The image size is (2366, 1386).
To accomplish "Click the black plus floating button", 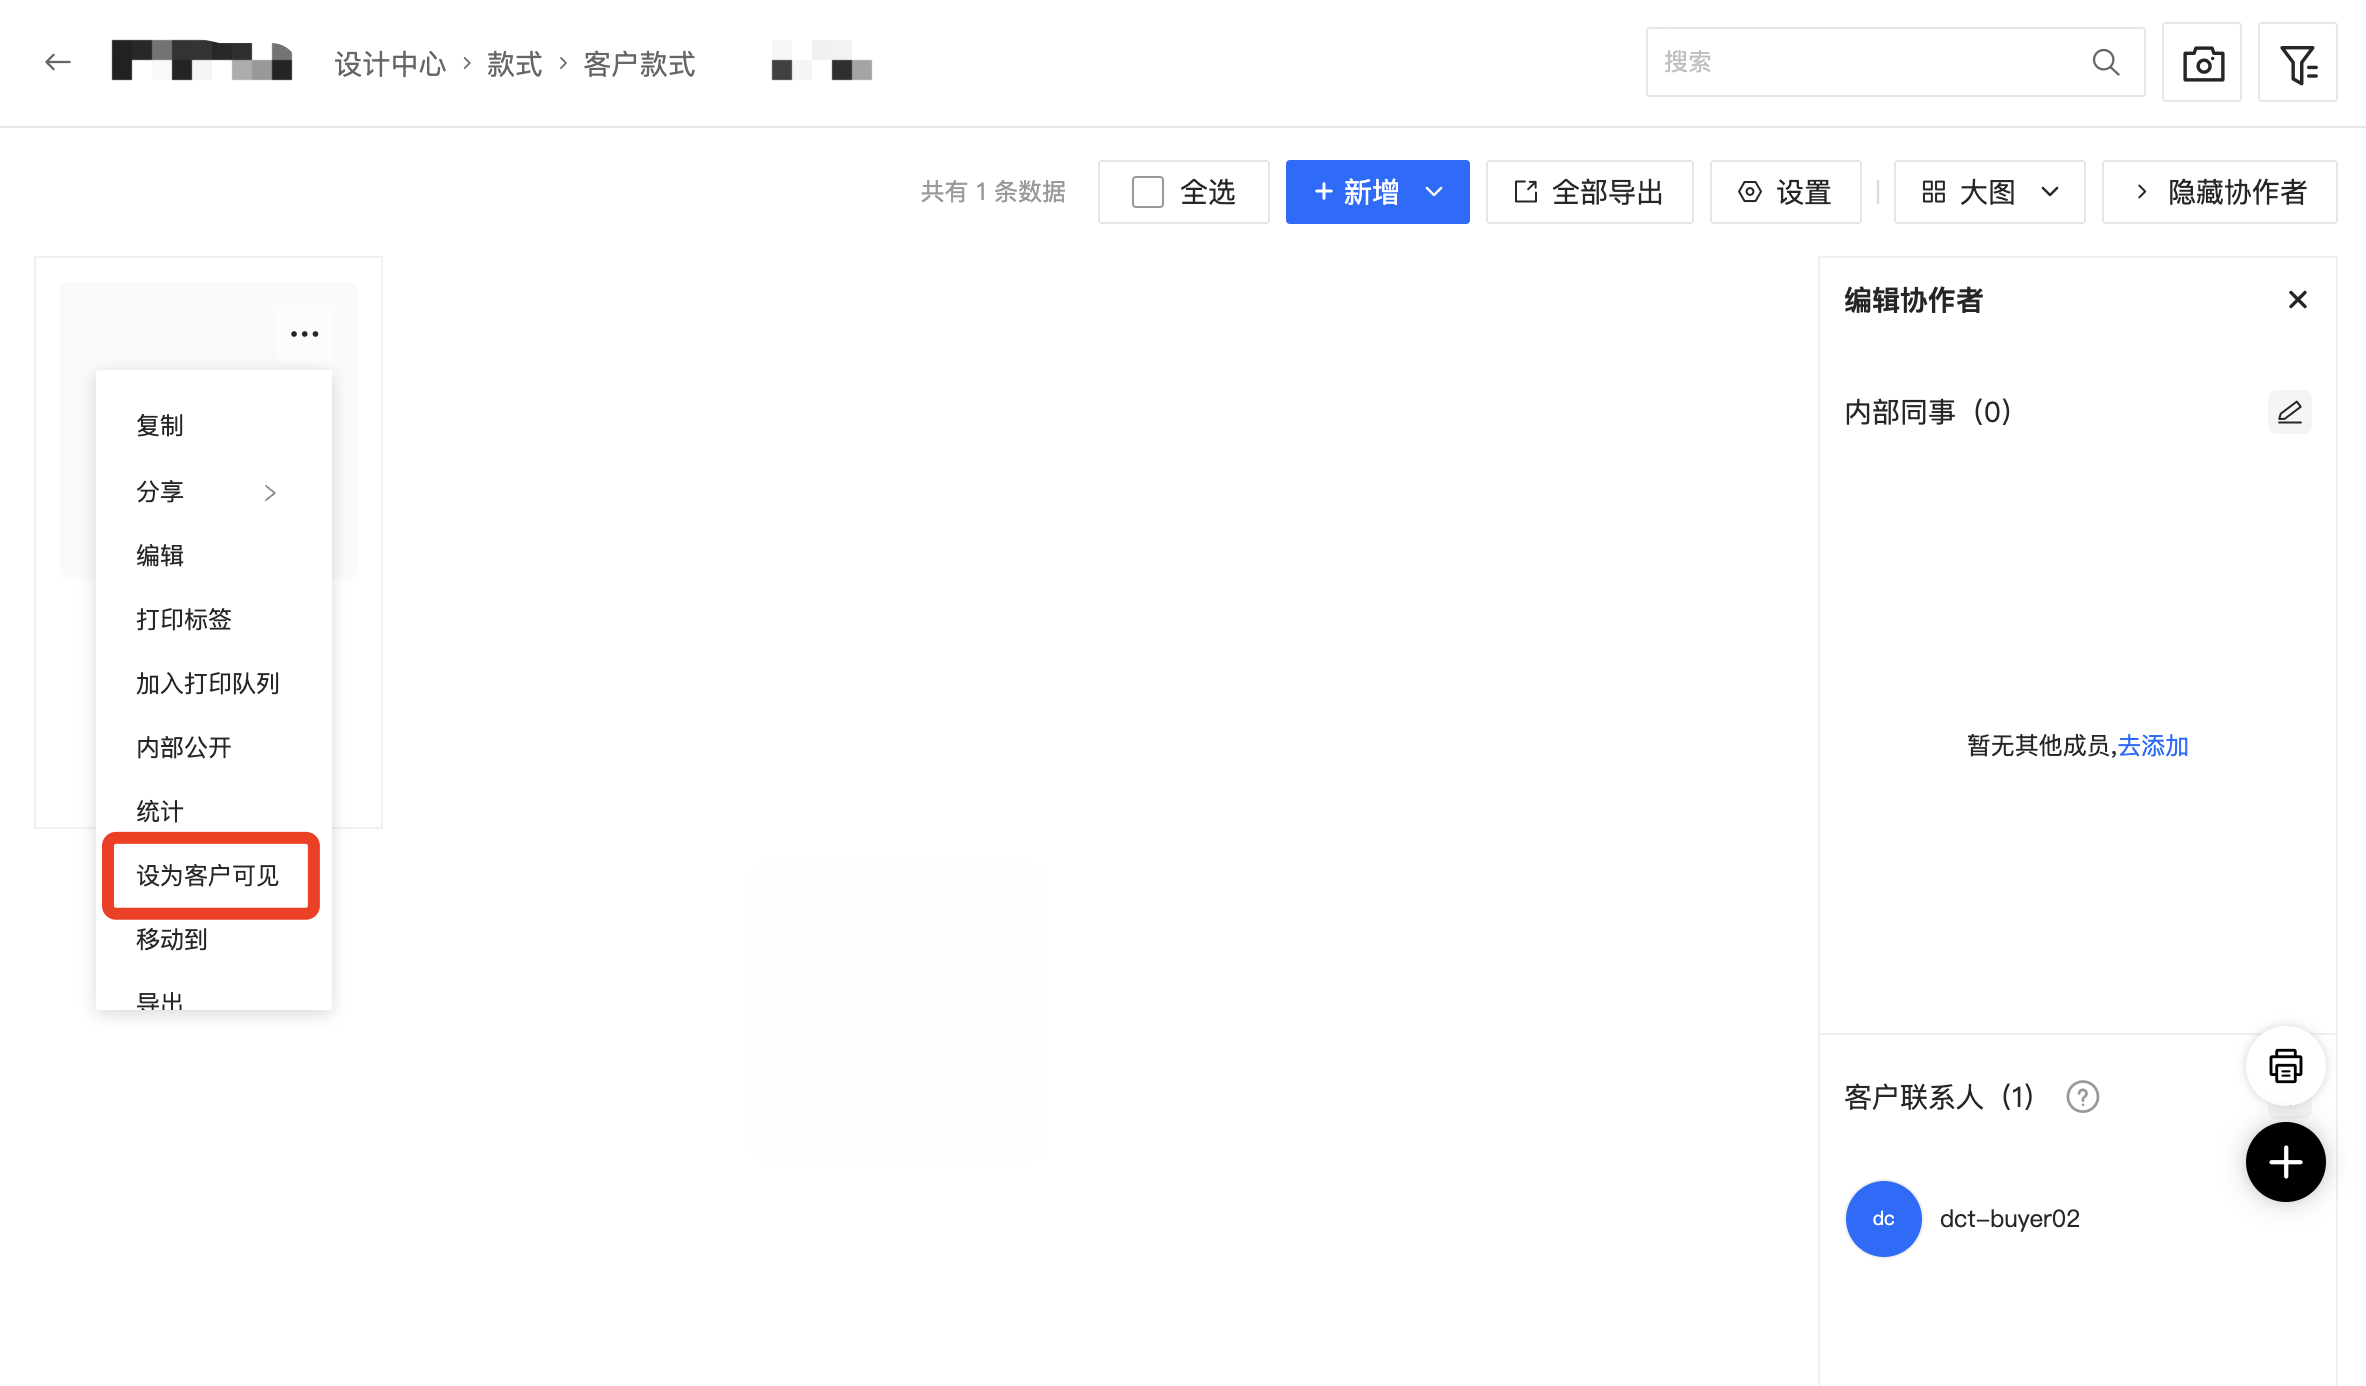I will click(x=2285, y=1162).
